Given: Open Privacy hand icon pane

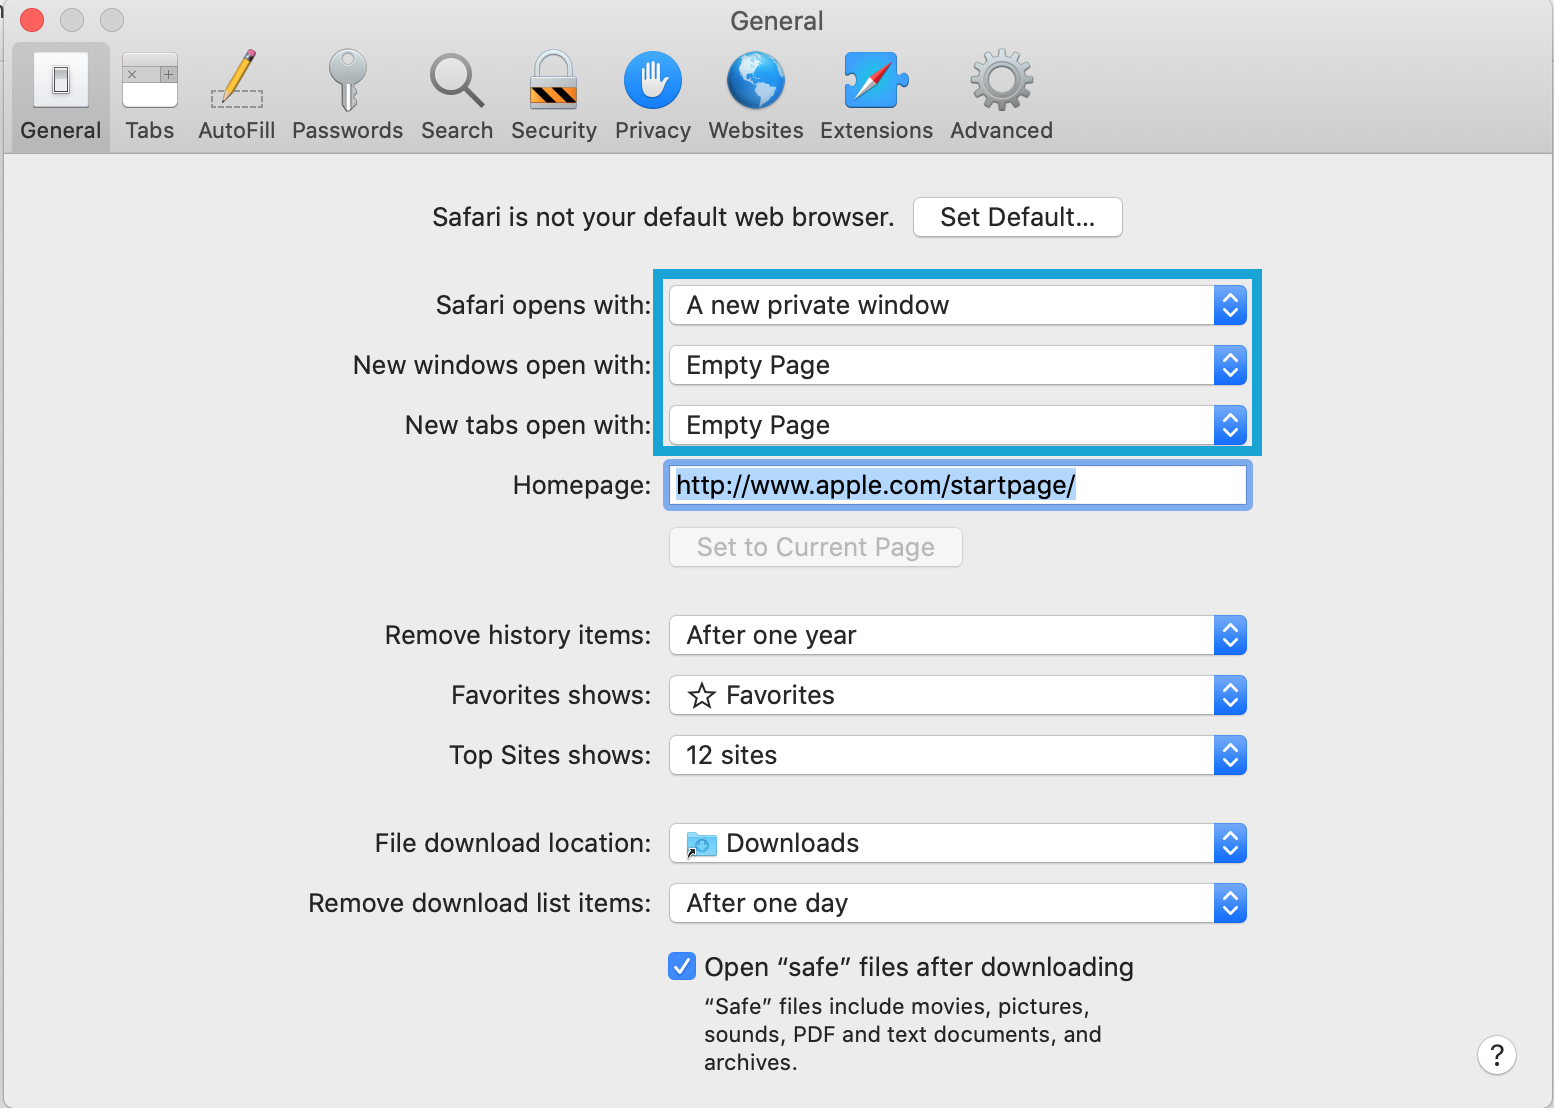Looking at the screenshot, I should [653, 97].
